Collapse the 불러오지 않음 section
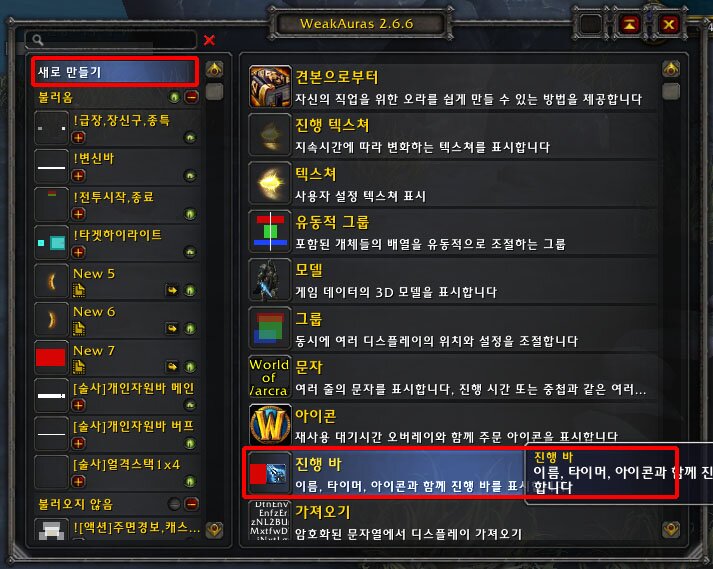Screen dimensions: 713x569 pyautogui.click(x=192, y=504)
